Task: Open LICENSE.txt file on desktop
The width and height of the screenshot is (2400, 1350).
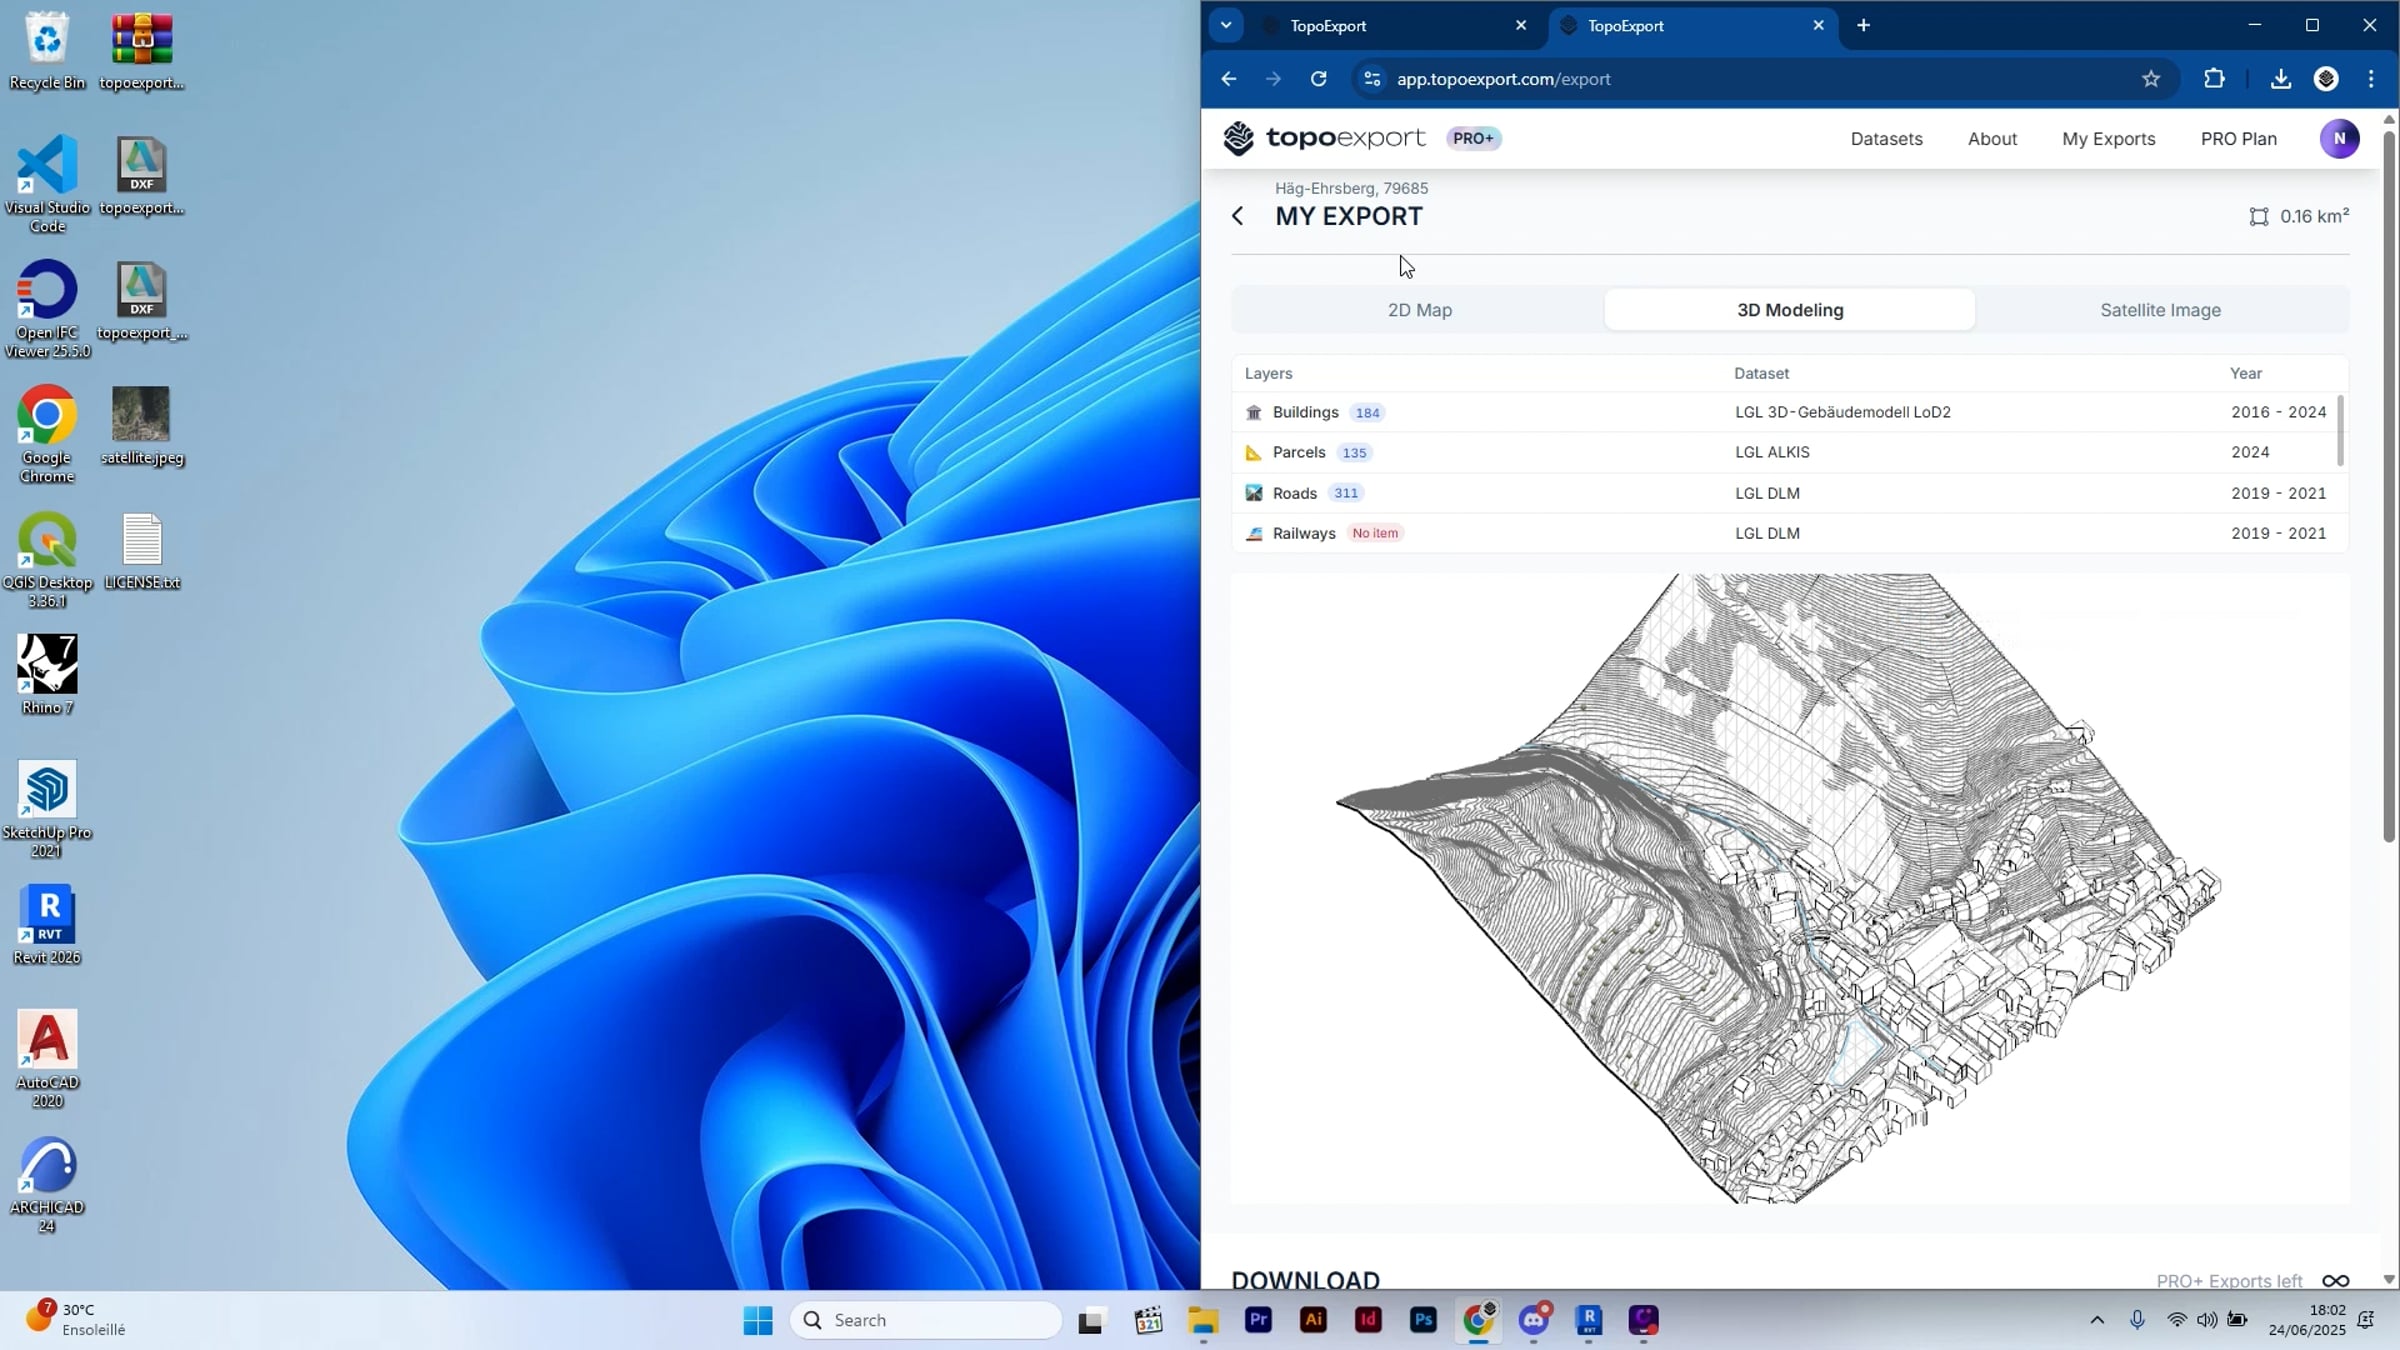Action: click(142, 550)
